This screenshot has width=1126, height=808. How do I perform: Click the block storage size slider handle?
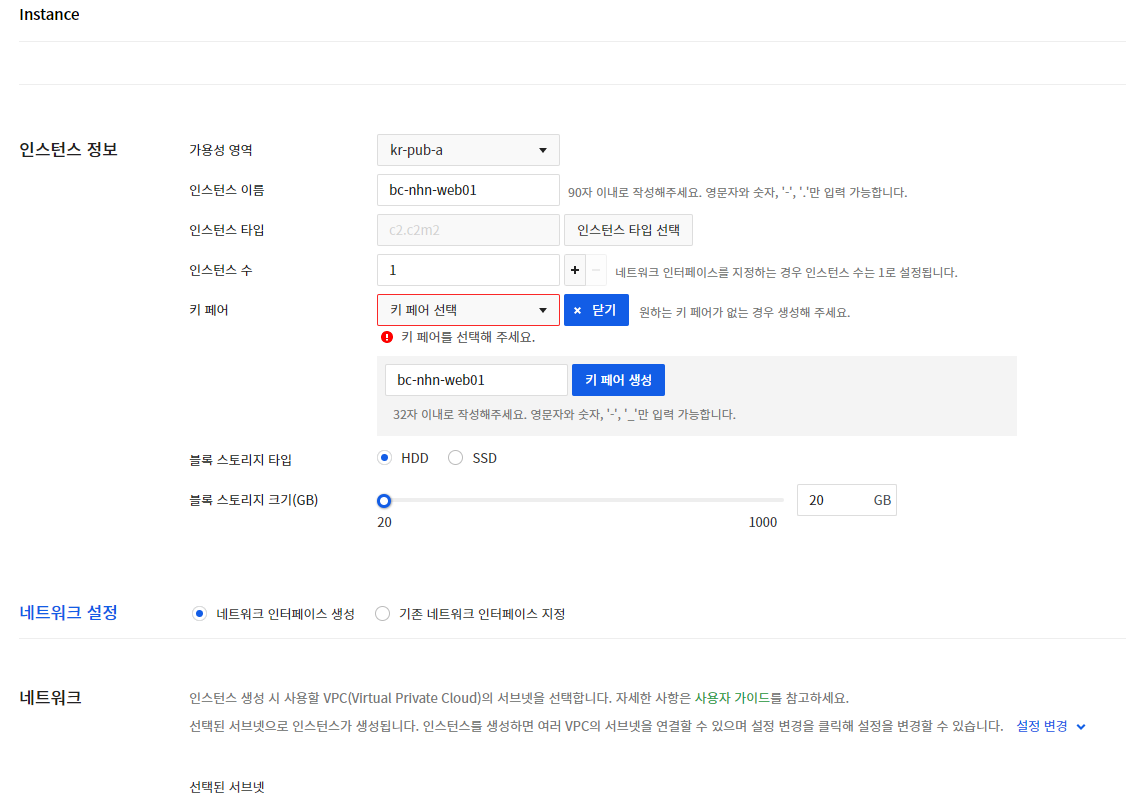coord(384,500)
